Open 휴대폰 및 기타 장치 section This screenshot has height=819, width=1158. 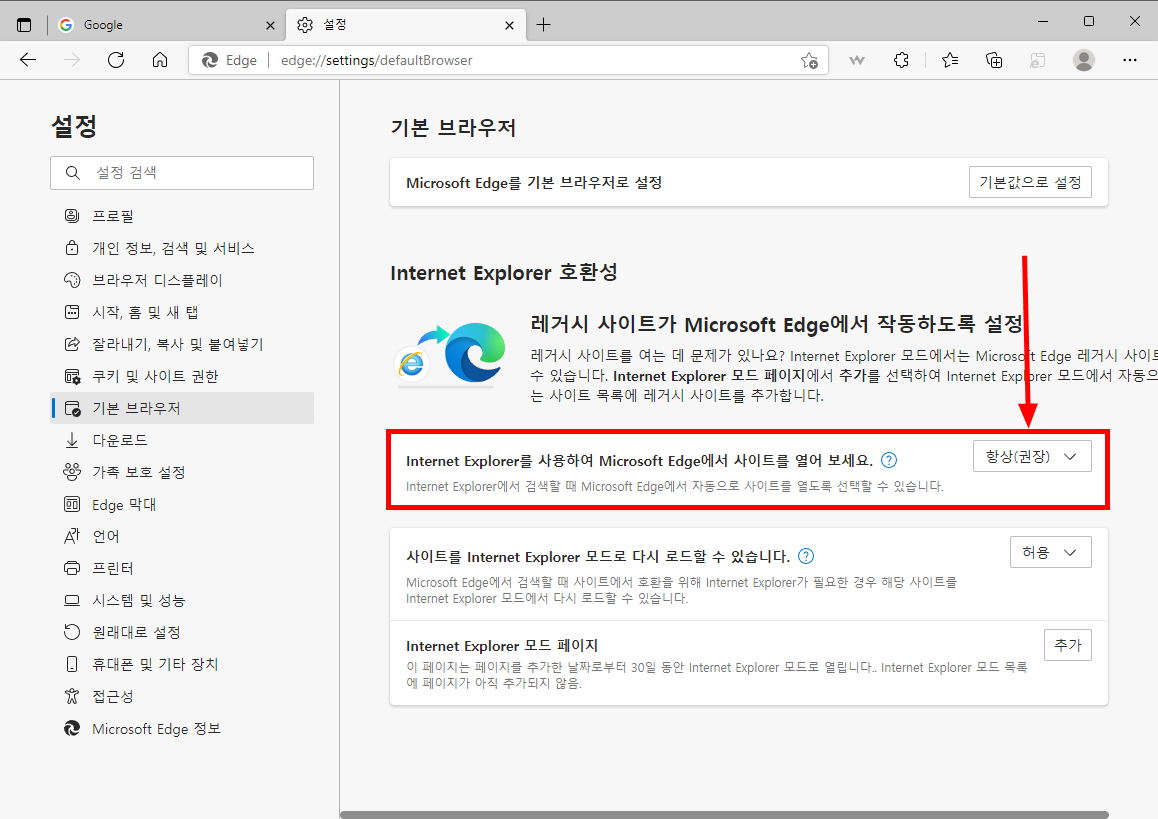(182, 664)
